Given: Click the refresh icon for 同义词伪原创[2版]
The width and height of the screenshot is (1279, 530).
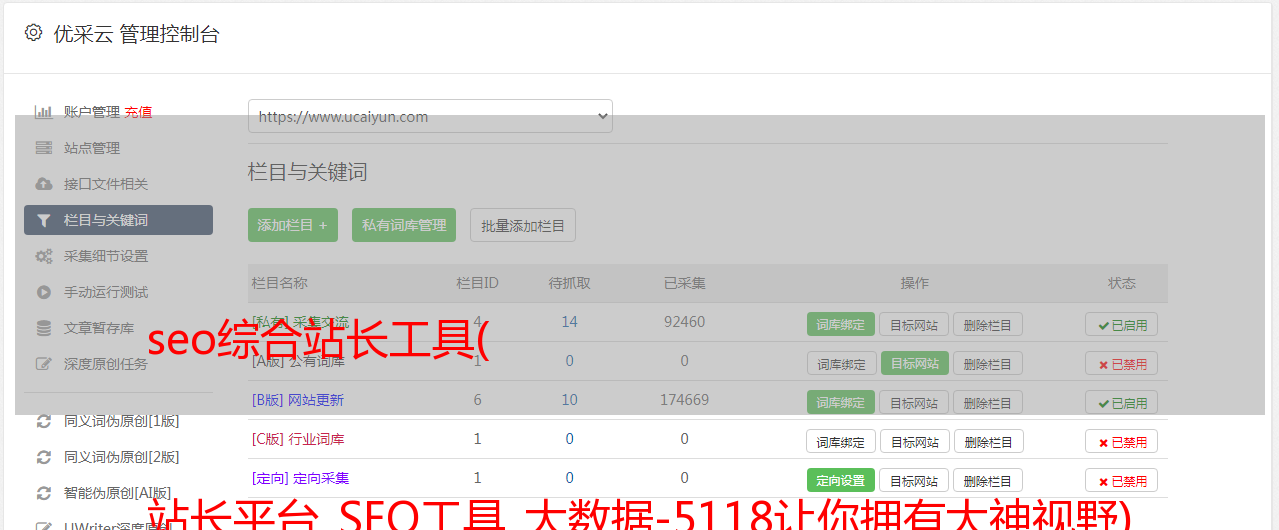Looking at the screenshot, I should pyautogui.click(x=44, y=457).
